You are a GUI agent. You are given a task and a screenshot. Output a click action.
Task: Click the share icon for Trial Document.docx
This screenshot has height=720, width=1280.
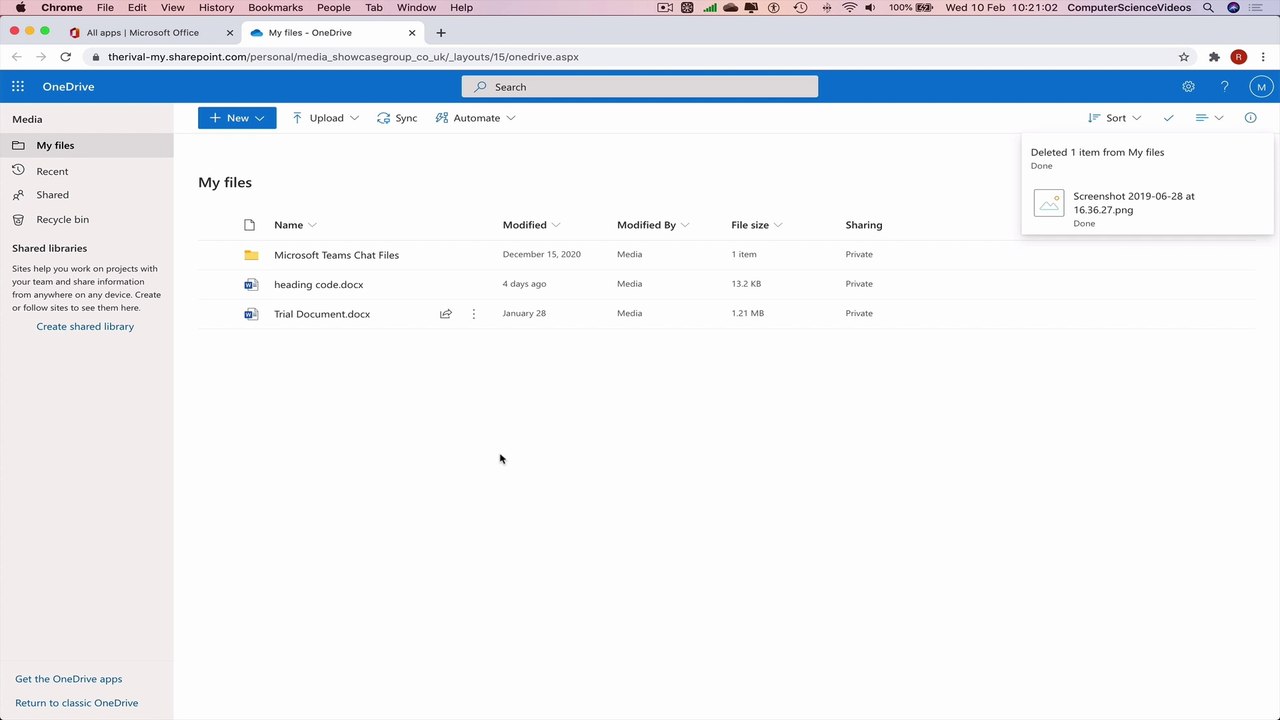tap(446, 314)
